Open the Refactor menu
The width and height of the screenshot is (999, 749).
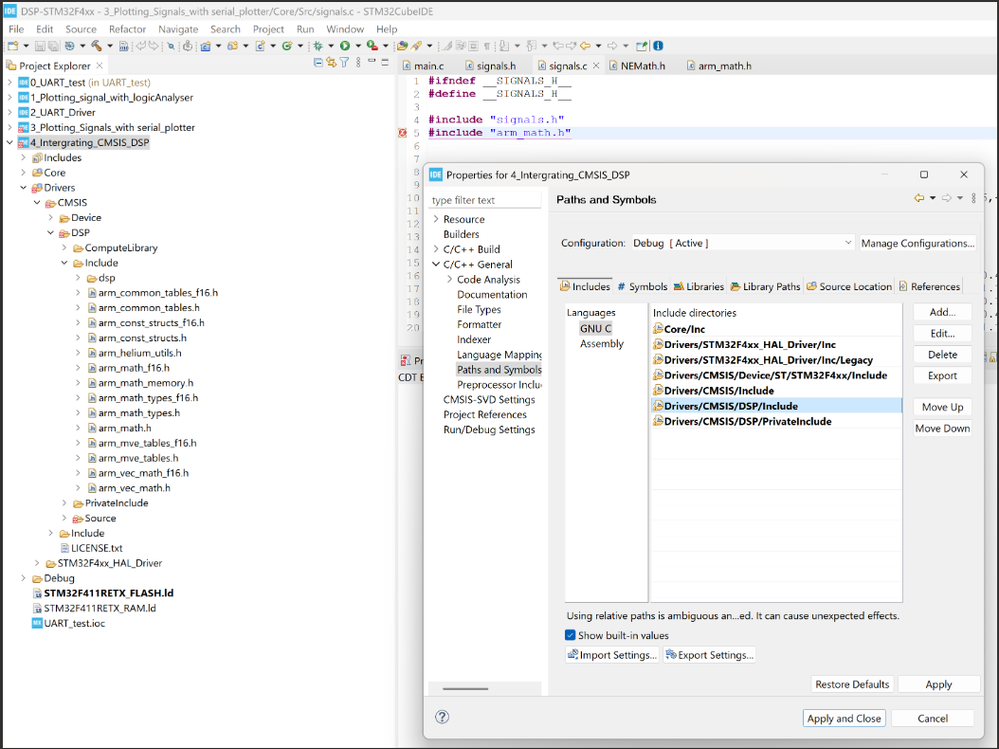pos(127,29)
